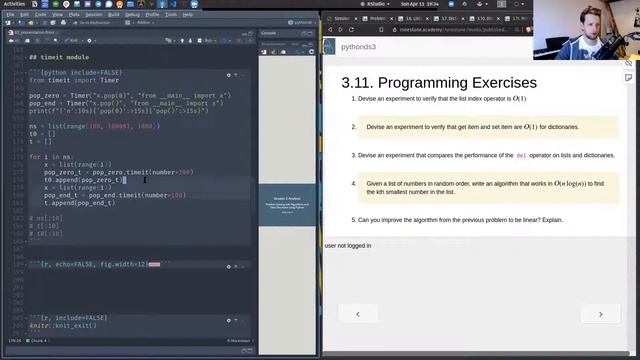The image size is (640, 360).
Task: Open the Tools menu in RStudio
Action: pyautogui.click(x=171, y=15)
